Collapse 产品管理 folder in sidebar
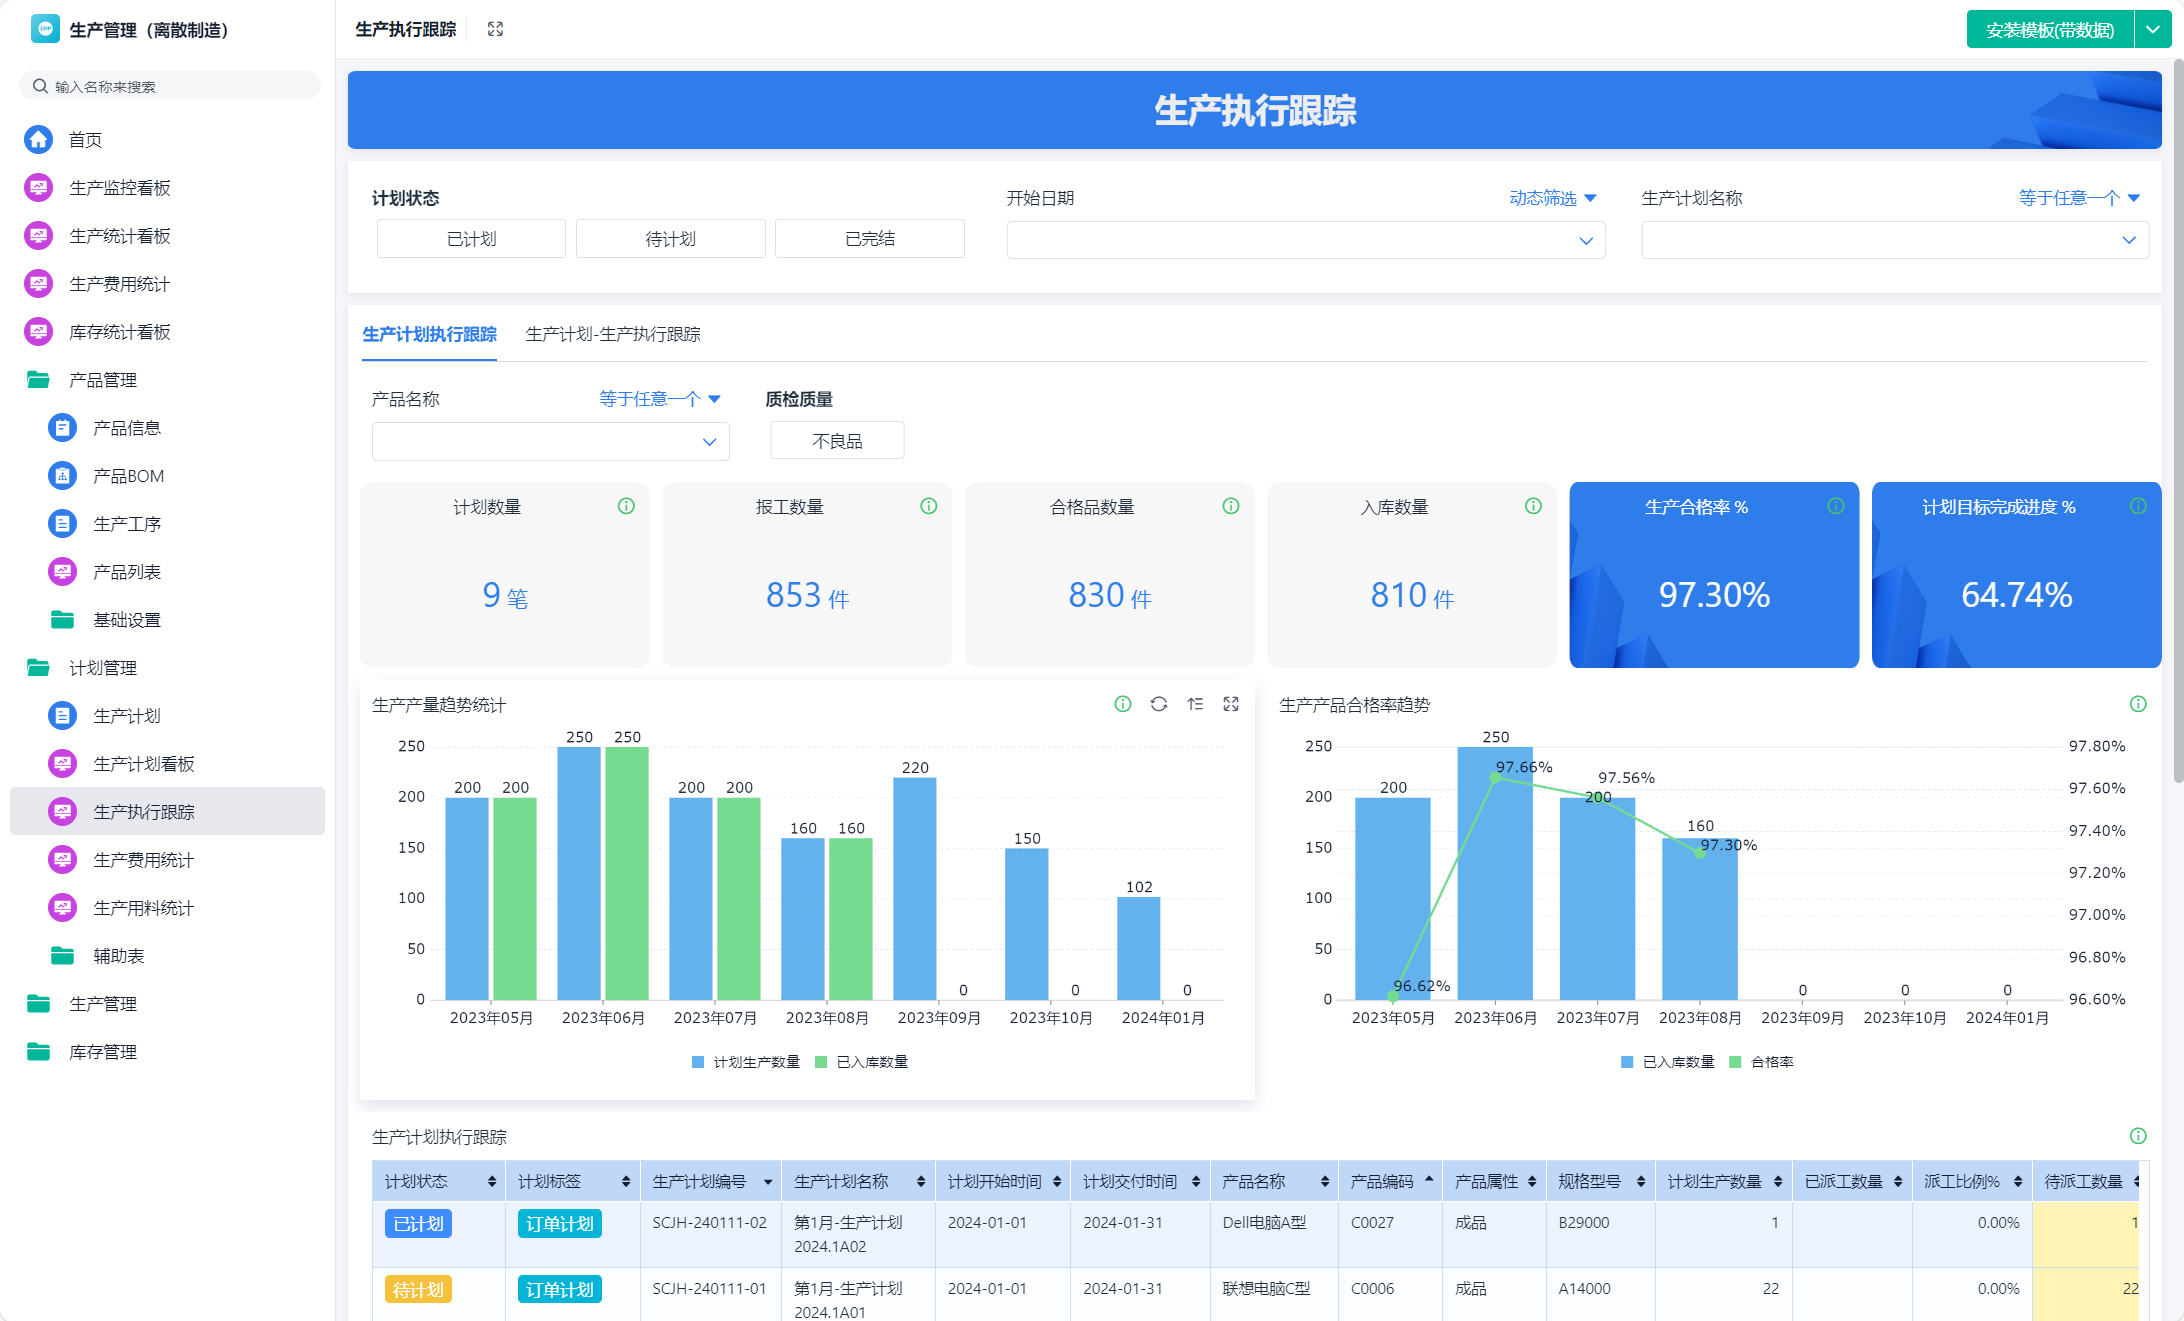This screenshot has width=2184, height=1321. [102, 380]
